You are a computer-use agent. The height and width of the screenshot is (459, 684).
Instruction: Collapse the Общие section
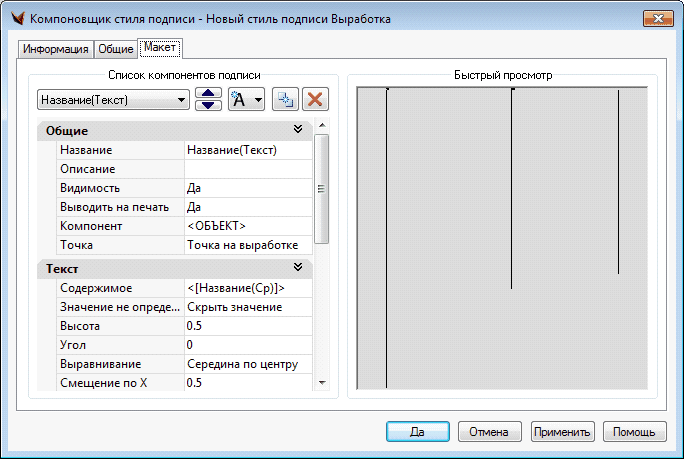tap(297, 130)
